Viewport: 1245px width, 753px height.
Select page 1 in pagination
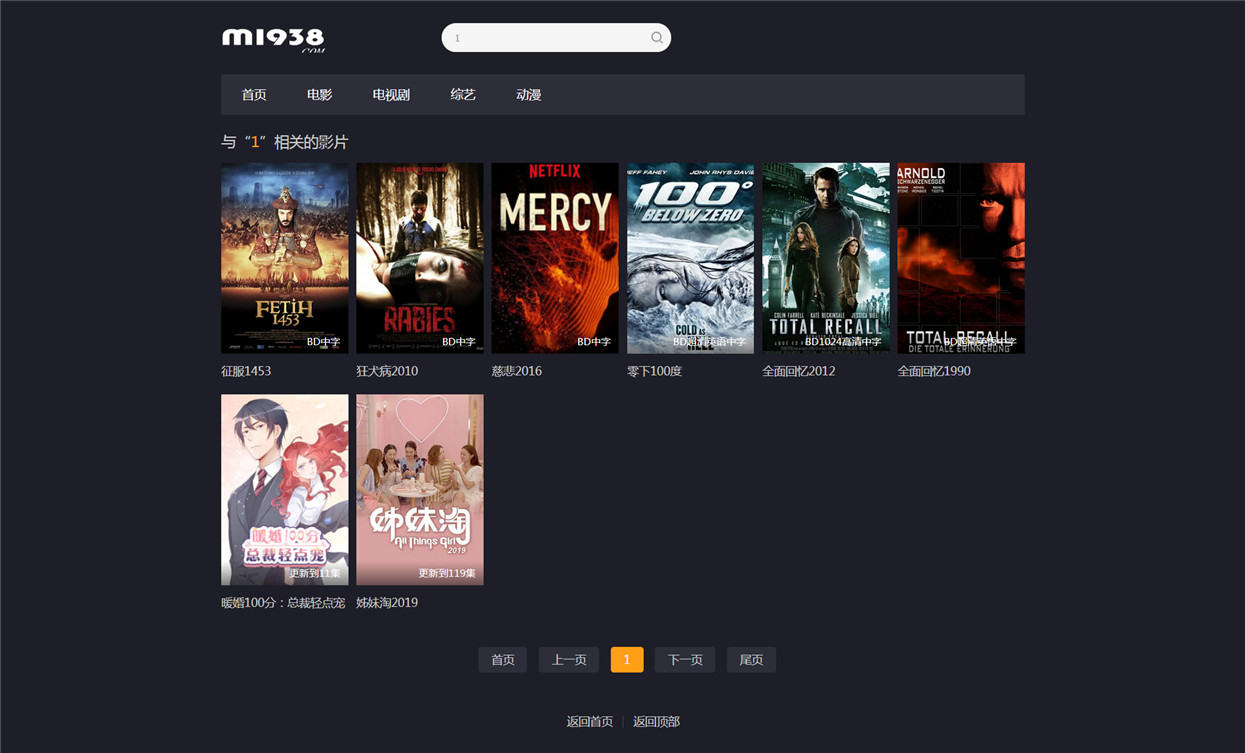pos(627,660)
